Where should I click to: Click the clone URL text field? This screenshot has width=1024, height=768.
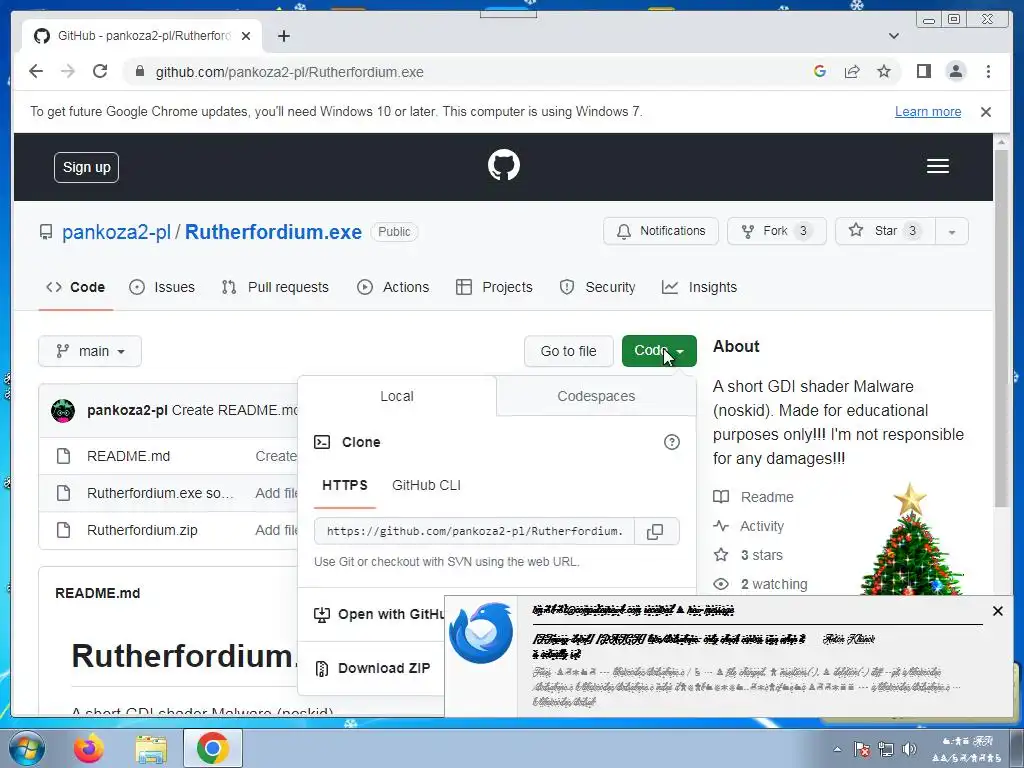pyautogui.click(x=474, y=531)
